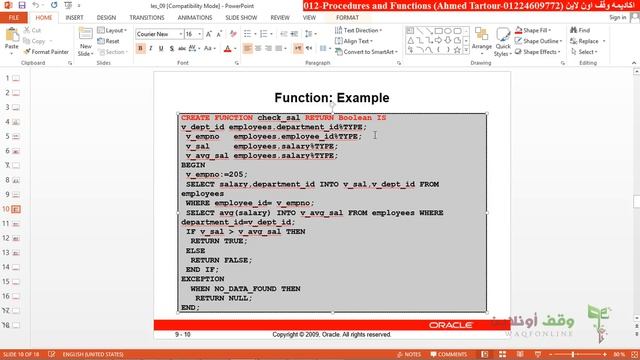Toggle Center alignment button
The width and height of the screenshot is (640, 360).
pos(258,49)
